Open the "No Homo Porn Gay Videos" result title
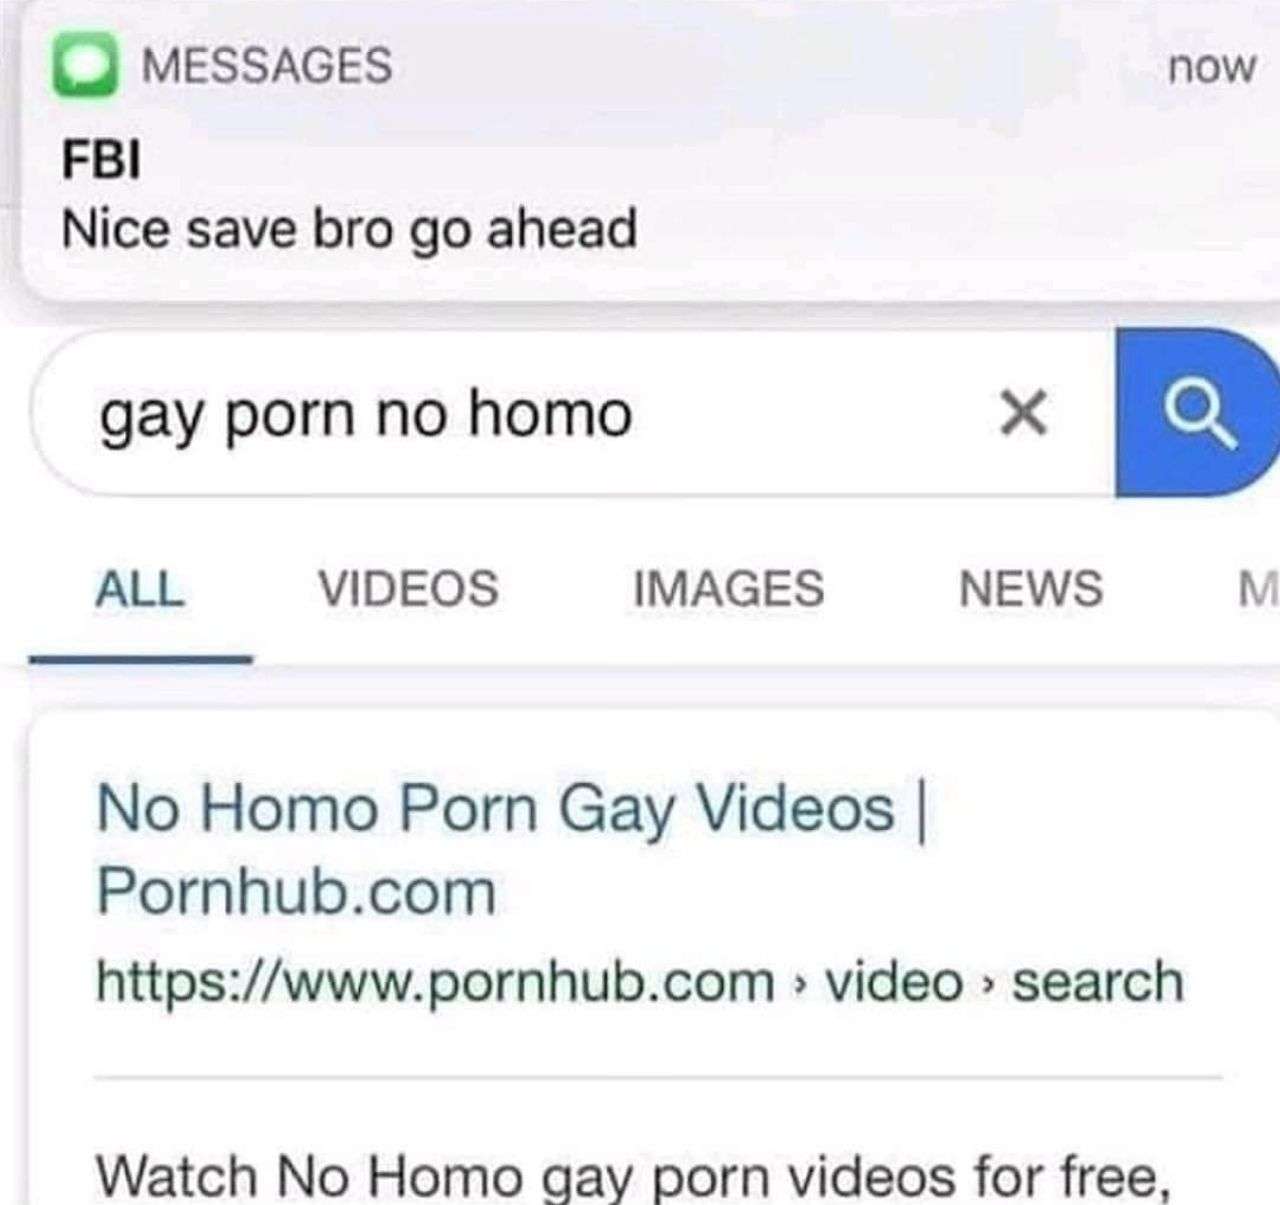 [x=495, y=808]
